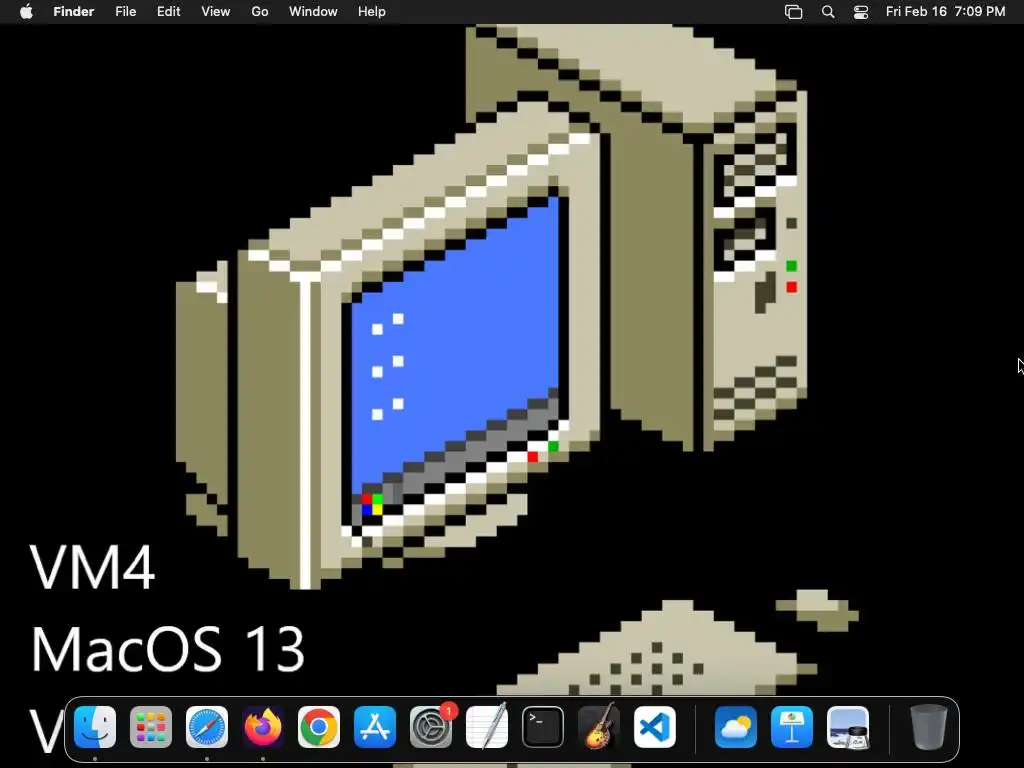Launch TextEdit from the Dock
1024x768 pixels.
click(487, 727)
